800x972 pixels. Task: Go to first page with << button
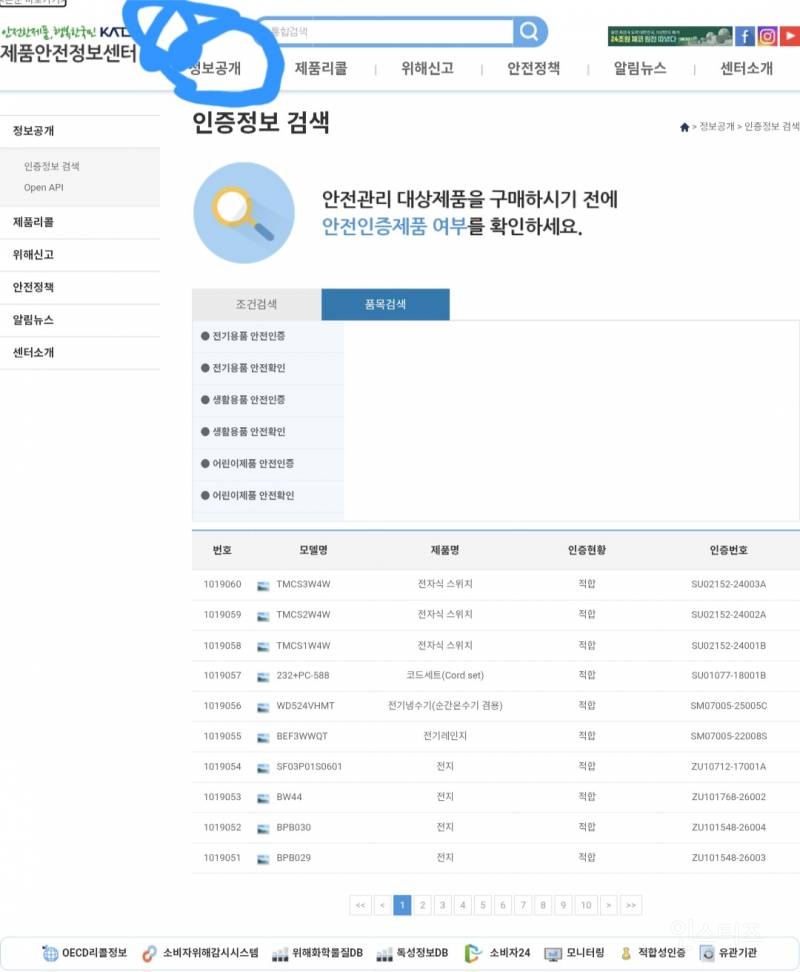(x=361, y=906)
